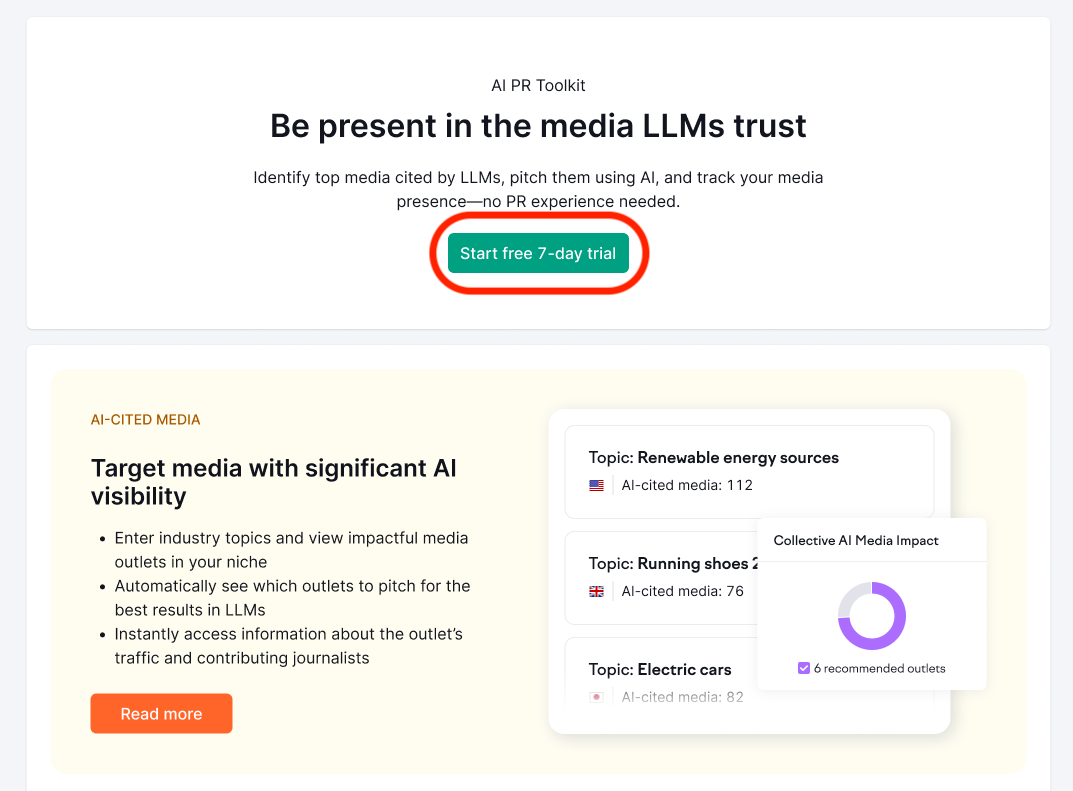Image resolution: width=1073 pixels, height=791 pixels.
Task: Select the Electric cars topic card
Action: pos(660,672)
